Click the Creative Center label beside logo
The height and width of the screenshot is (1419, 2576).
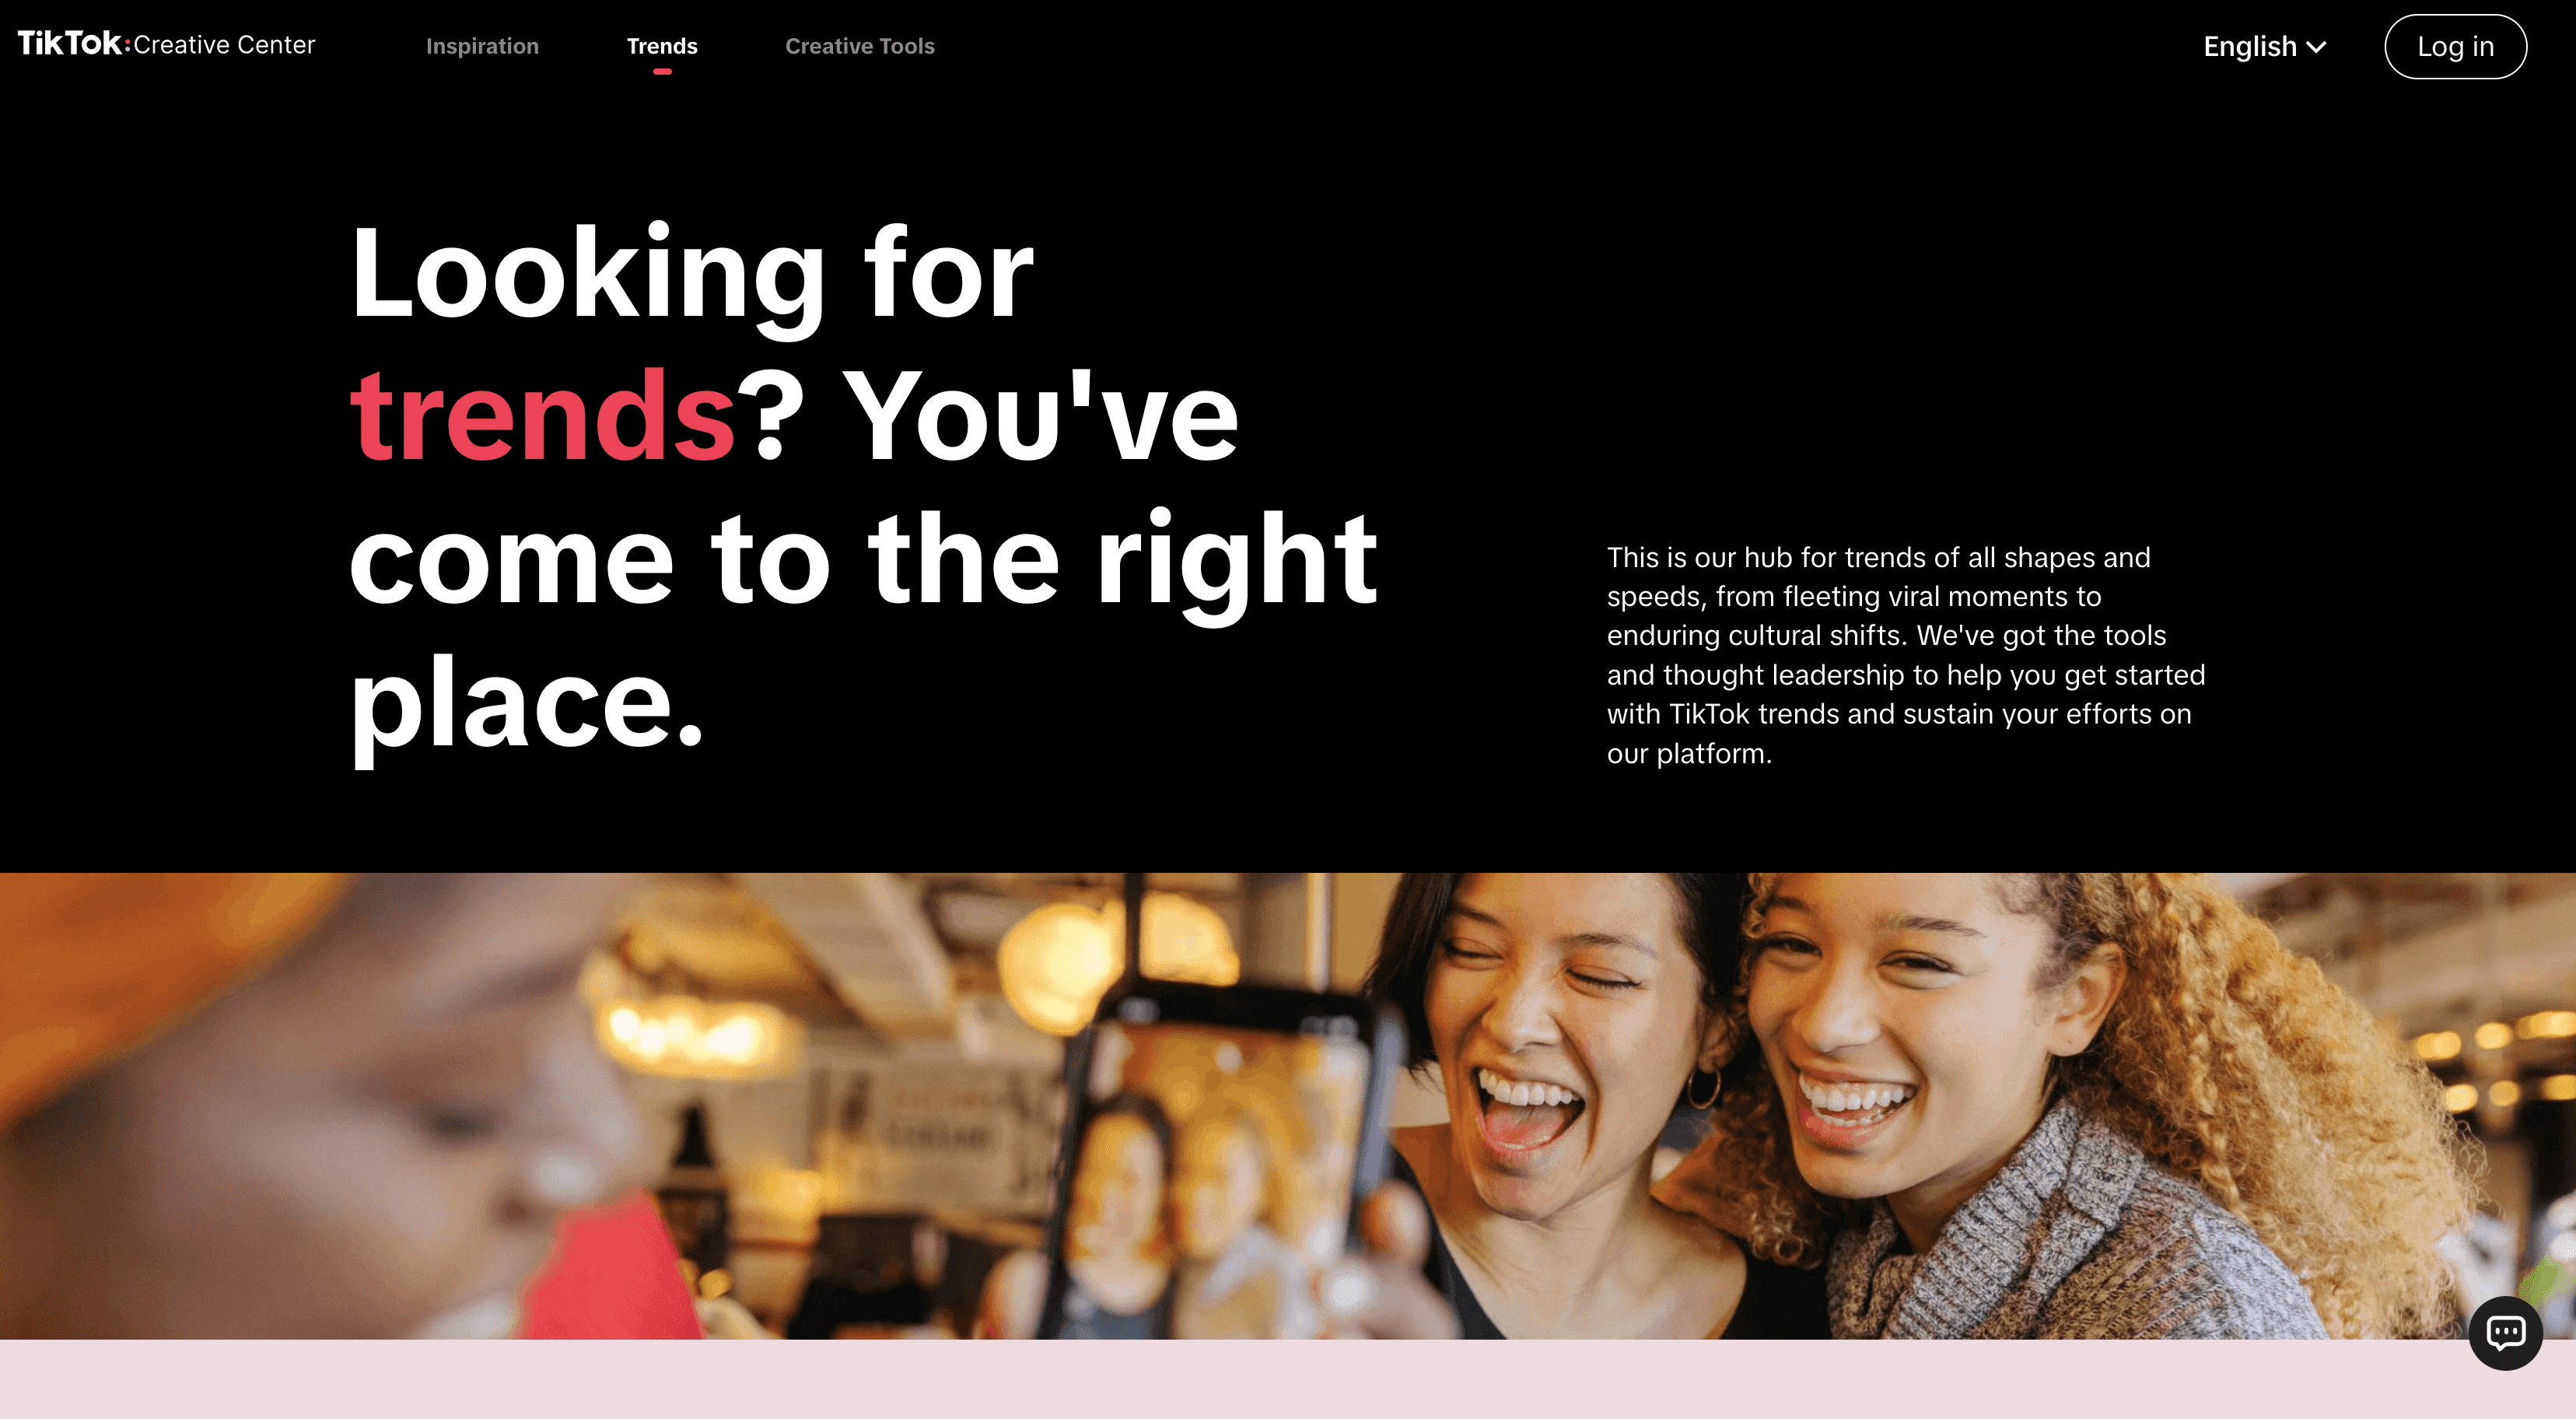[x=224, y=45]
